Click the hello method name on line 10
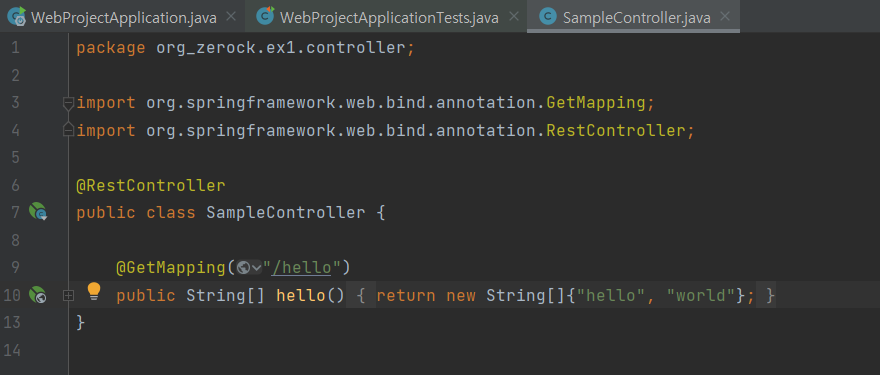The height and width of the screenshot is (375, 880). [300, 295]
